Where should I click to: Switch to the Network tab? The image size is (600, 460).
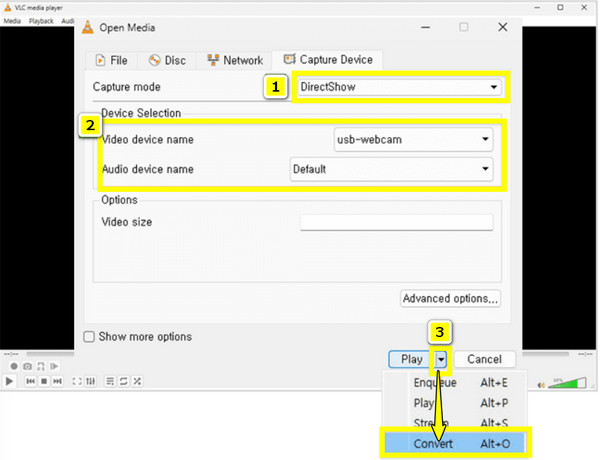[234, 60]
